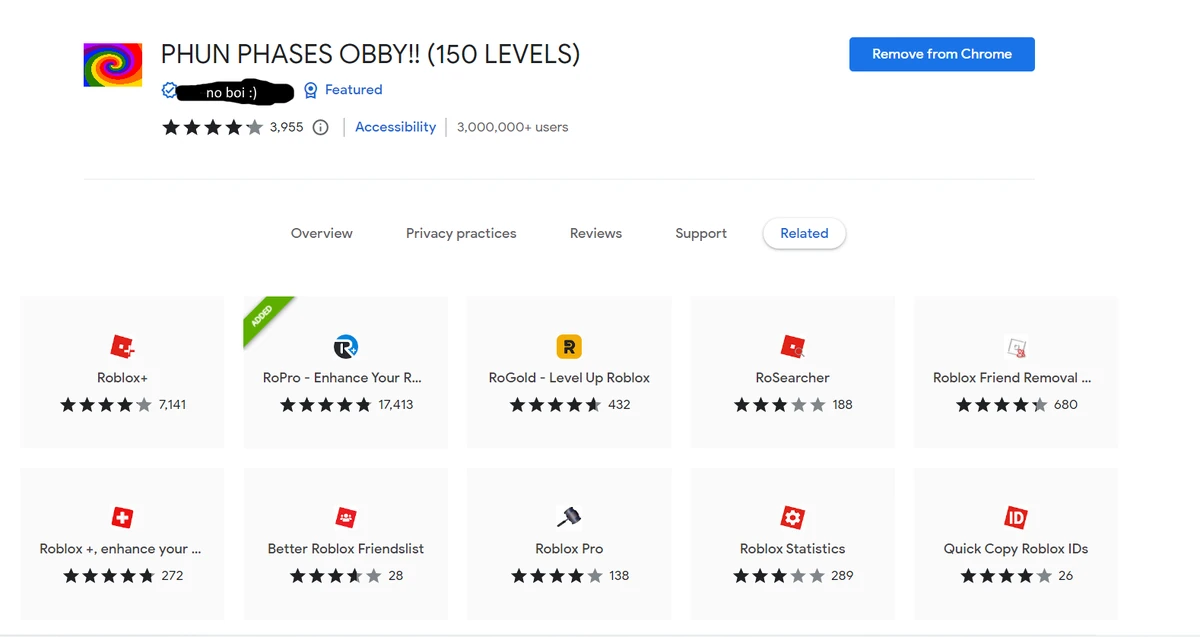Open the Quick Copy Roblox IDs icon
Image resolution: width=1200 pixels, height=637 pixels.
click(x=1015, y=517)
